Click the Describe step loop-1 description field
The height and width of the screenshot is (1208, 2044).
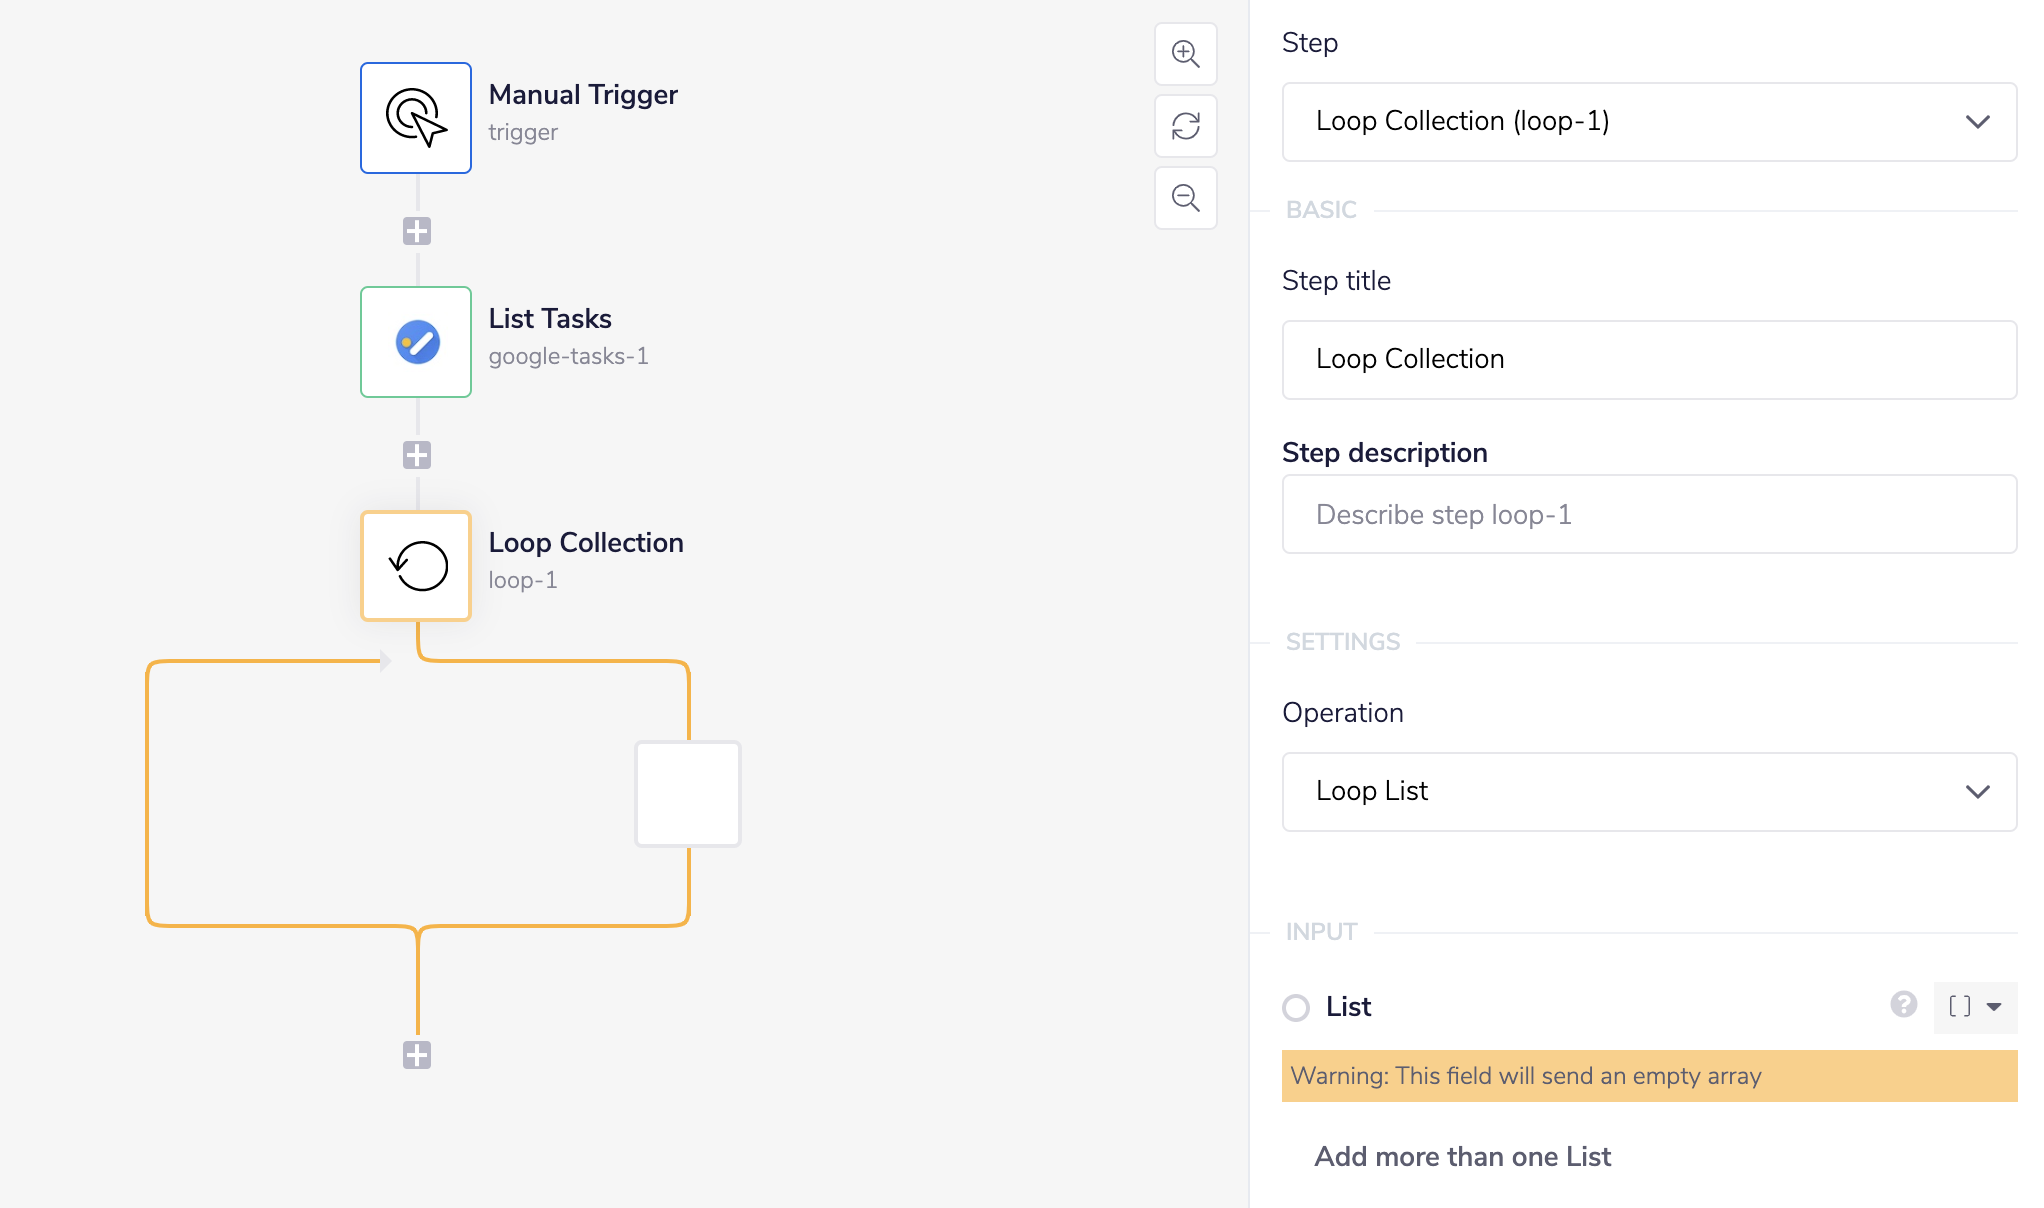(1648, 514)
